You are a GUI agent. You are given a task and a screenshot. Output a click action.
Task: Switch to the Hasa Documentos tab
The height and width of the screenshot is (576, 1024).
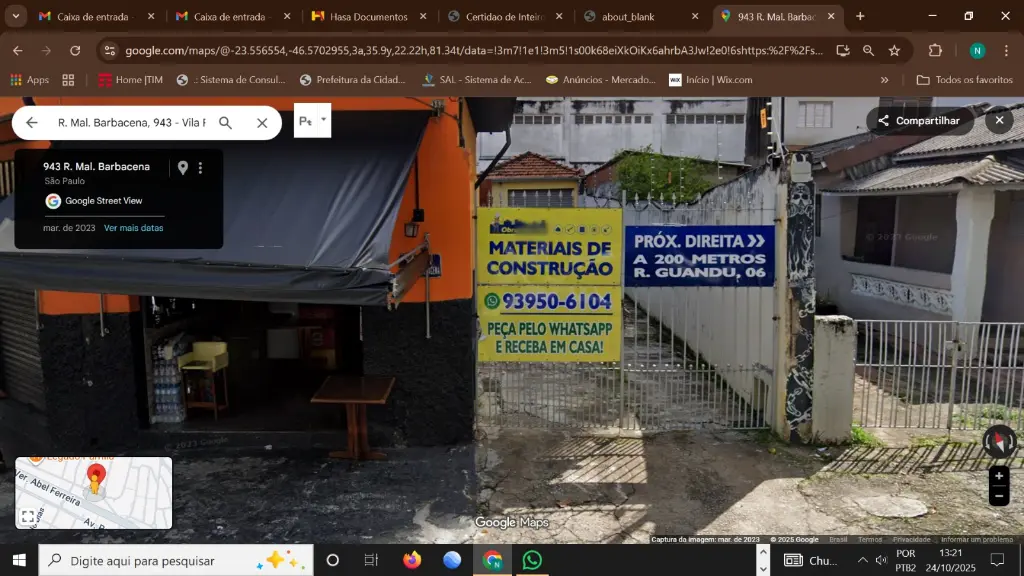[x=367, y=17]
